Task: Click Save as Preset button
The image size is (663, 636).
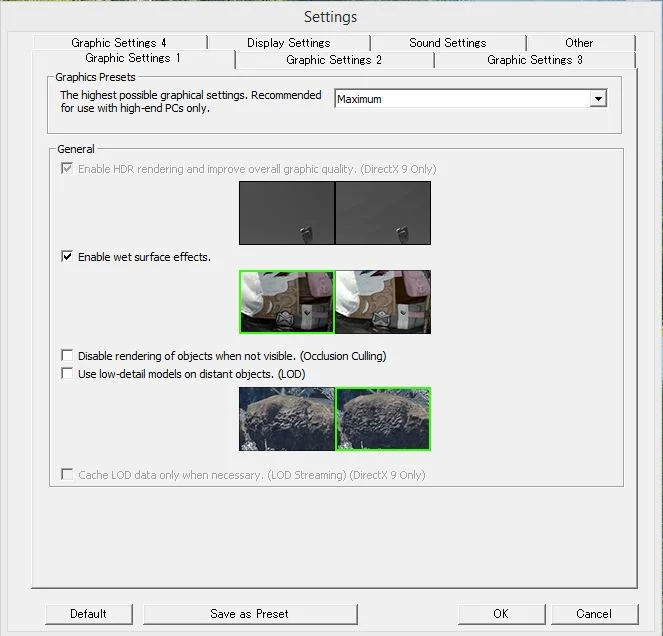Action: click(249, 614)
